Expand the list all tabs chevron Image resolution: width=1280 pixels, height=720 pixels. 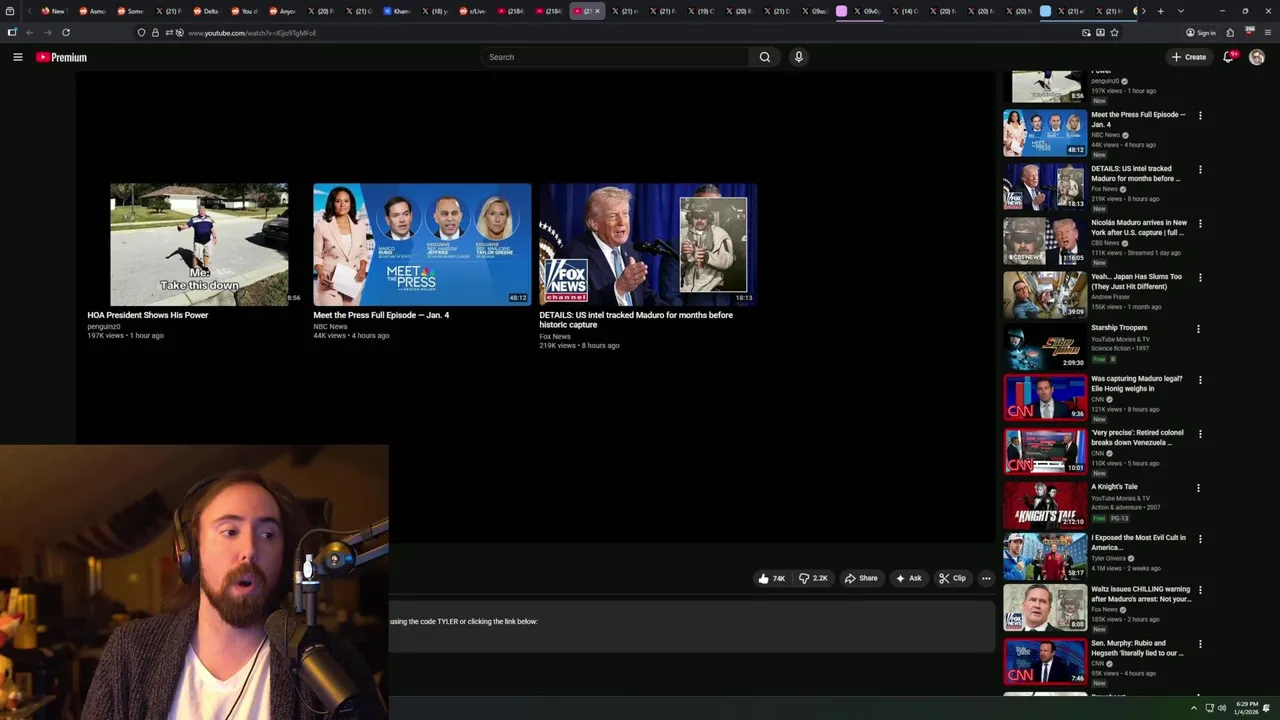(1181, 11)
